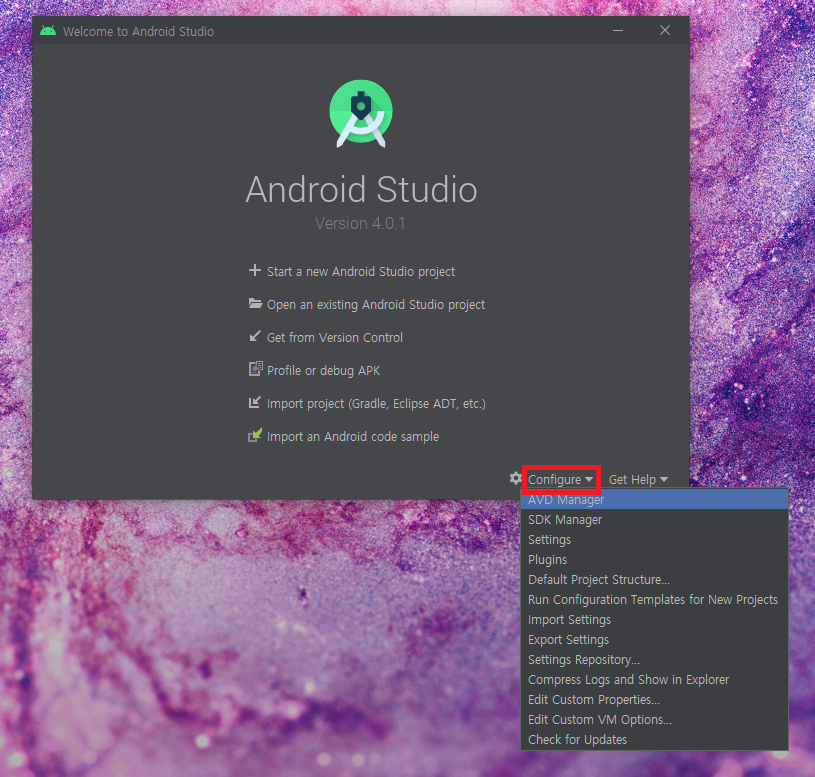Start a new Android Studio project
The width and height of the screenshot is (815, 777).
361,272
